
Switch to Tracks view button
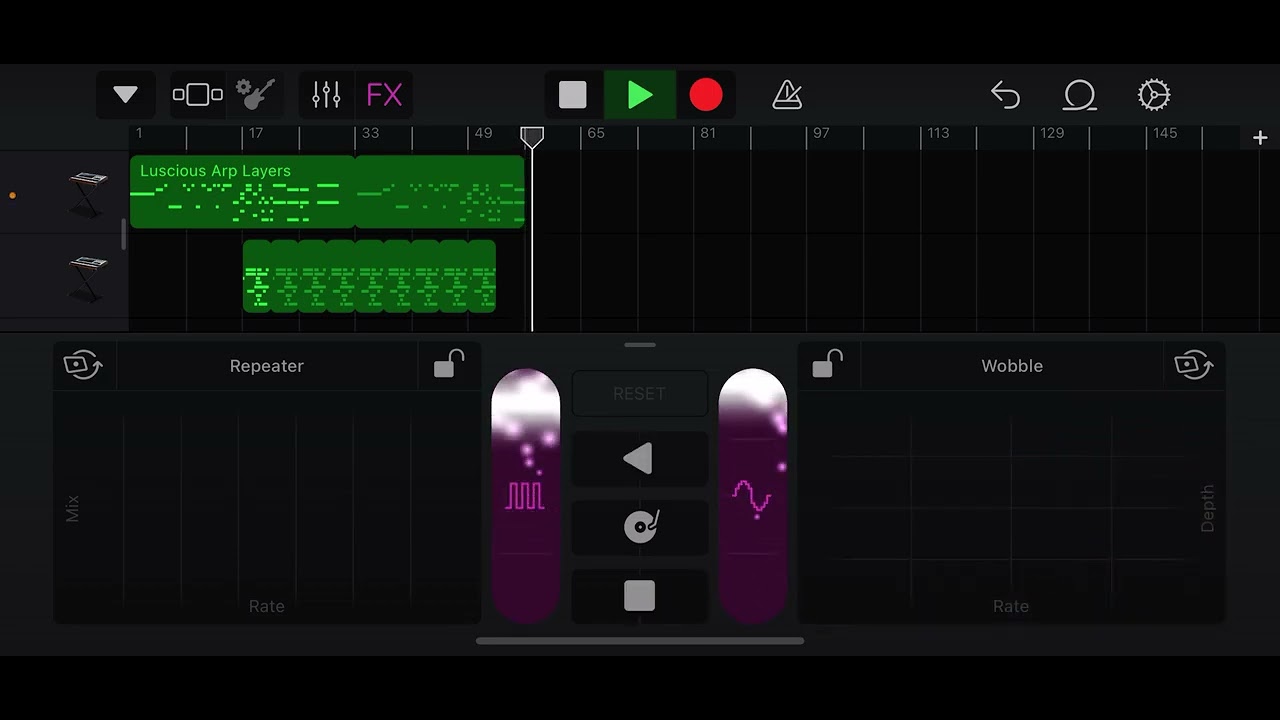(x=198, y=95)
